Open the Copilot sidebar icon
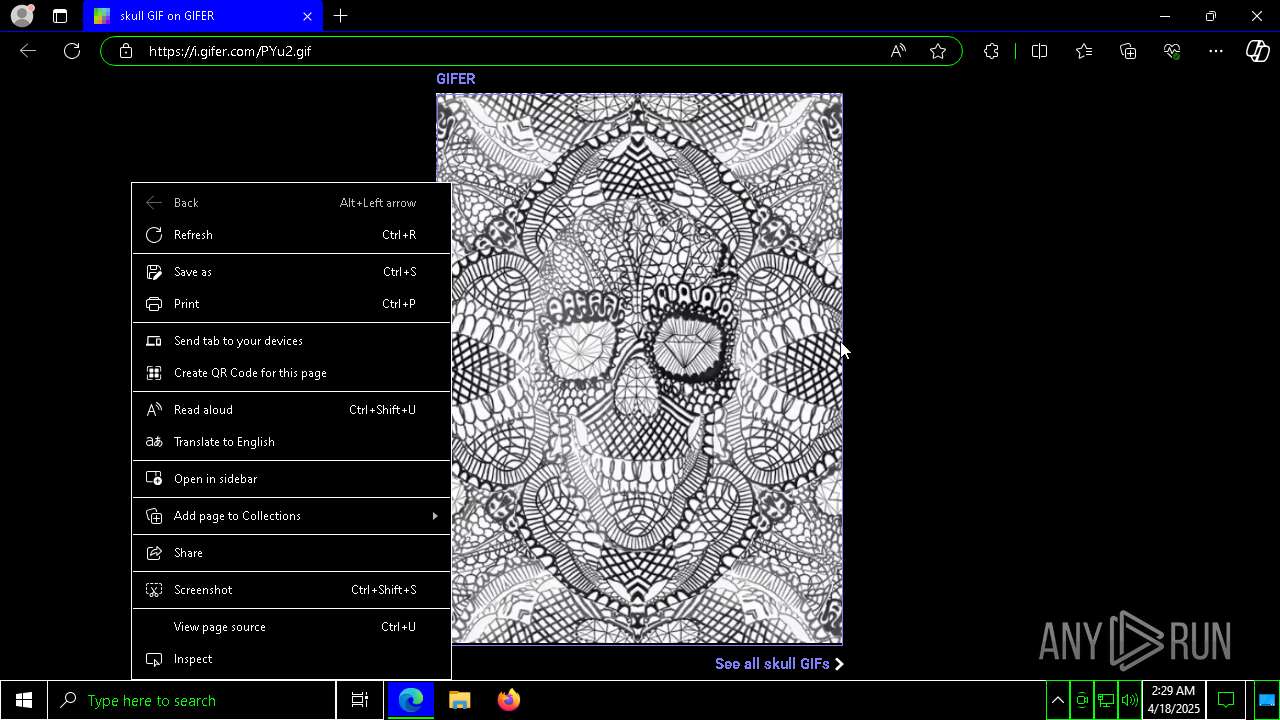1280x720 pixels. click(x=1258, y=51)
